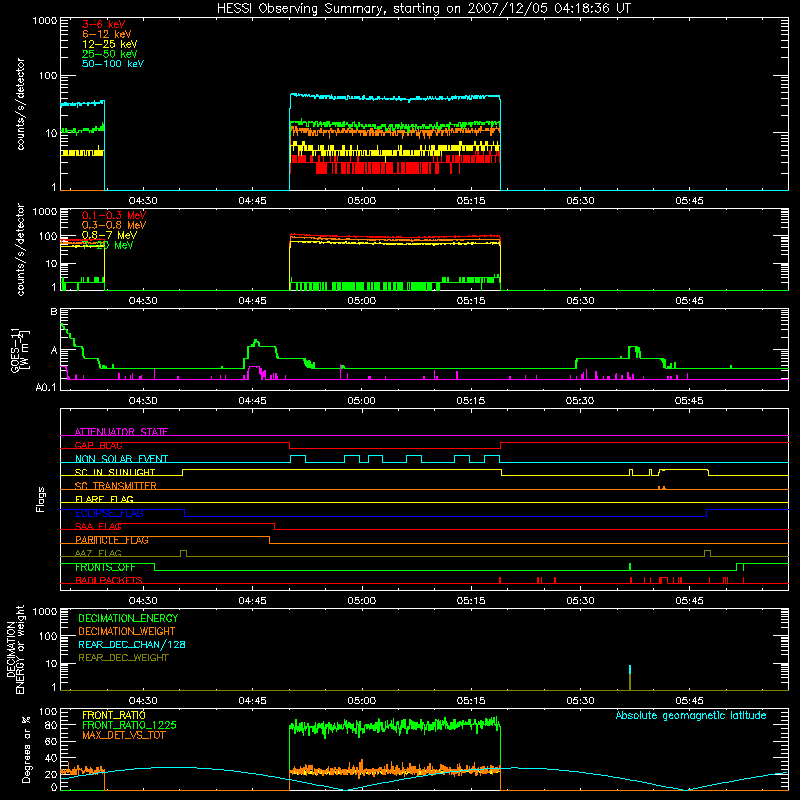Select the DECIMATION_ENERGY legend entry
The height and width of the screenshot is (800, 800).
pos(128,618)
